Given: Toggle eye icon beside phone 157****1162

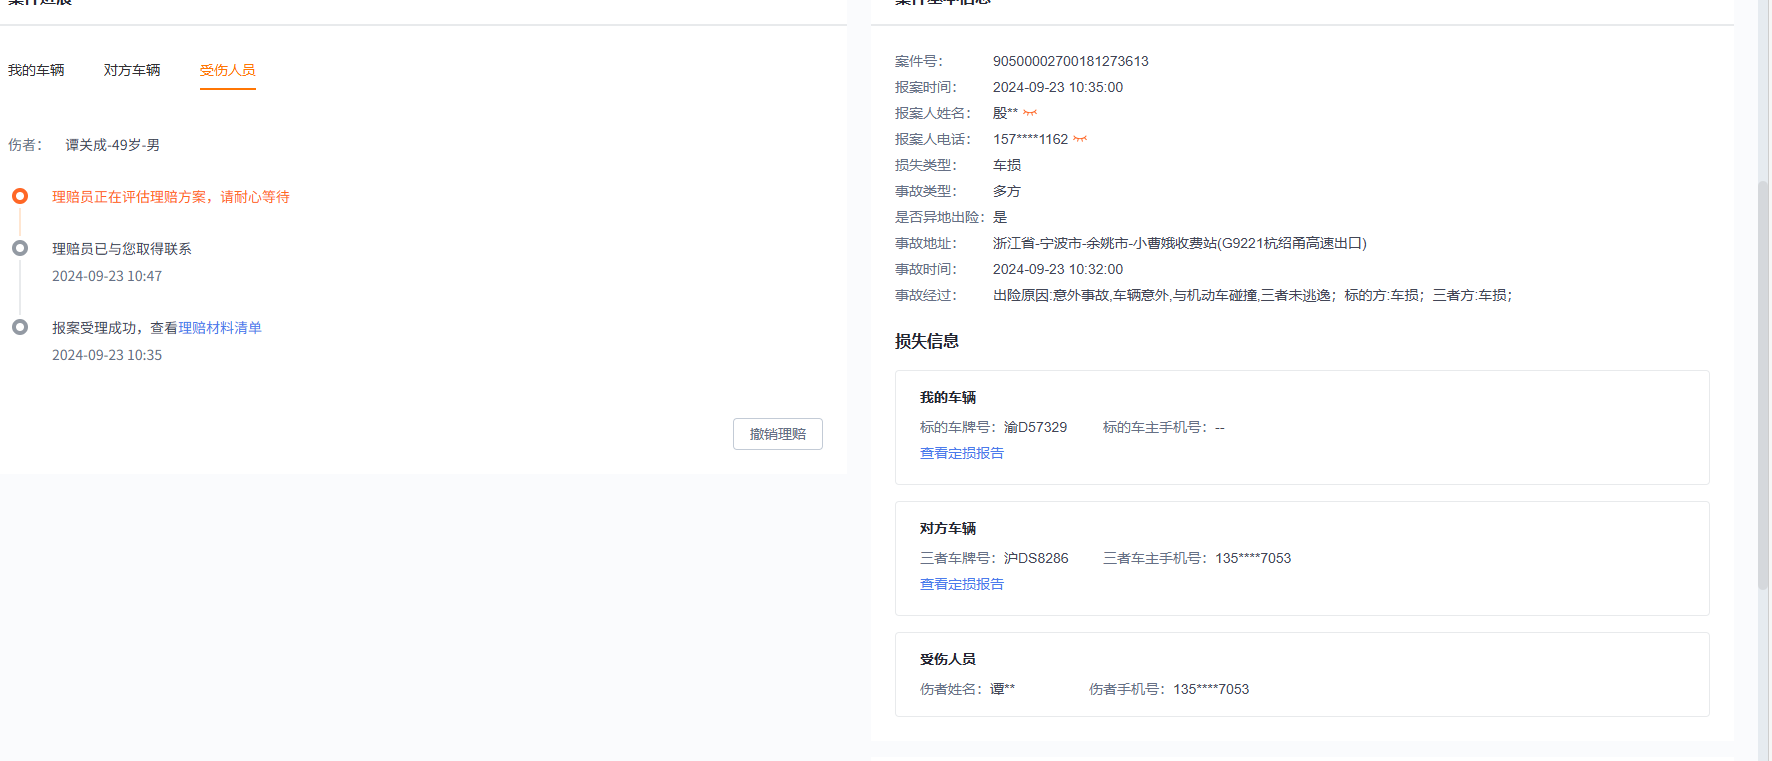Looking at the screenshot, I should pyautogui.click(x=1080, y=139).
